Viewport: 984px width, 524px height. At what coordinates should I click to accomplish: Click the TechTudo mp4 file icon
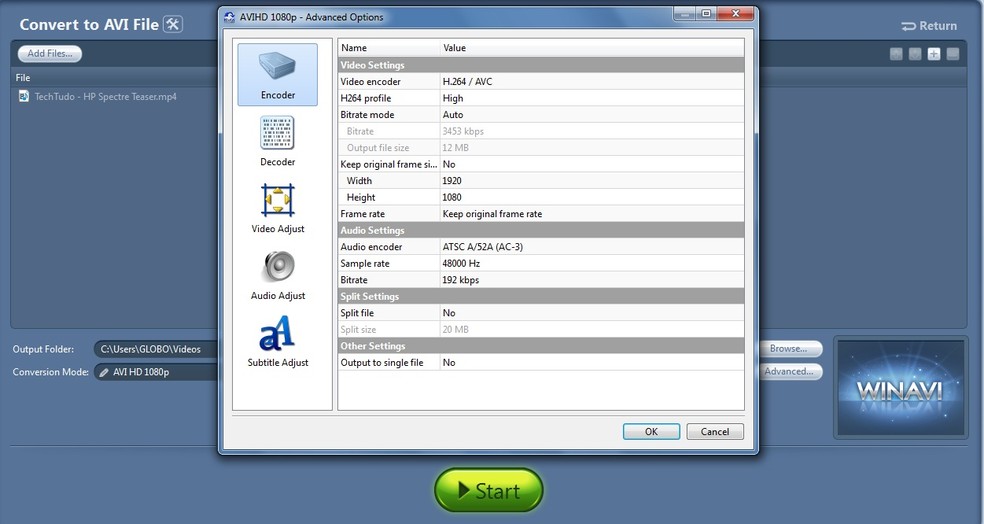coord(24,96)
